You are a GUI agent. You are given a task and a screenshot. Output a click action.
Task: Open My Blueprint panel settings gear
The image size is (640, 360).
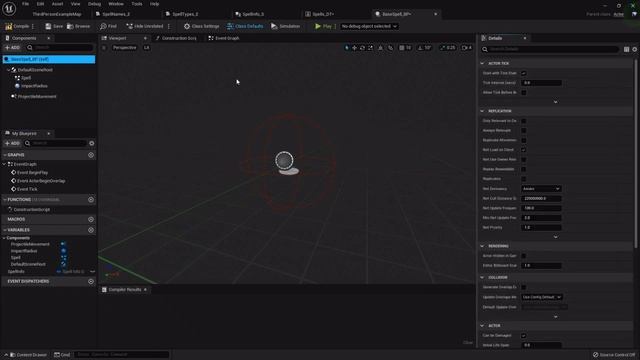[x=91, y=143]
